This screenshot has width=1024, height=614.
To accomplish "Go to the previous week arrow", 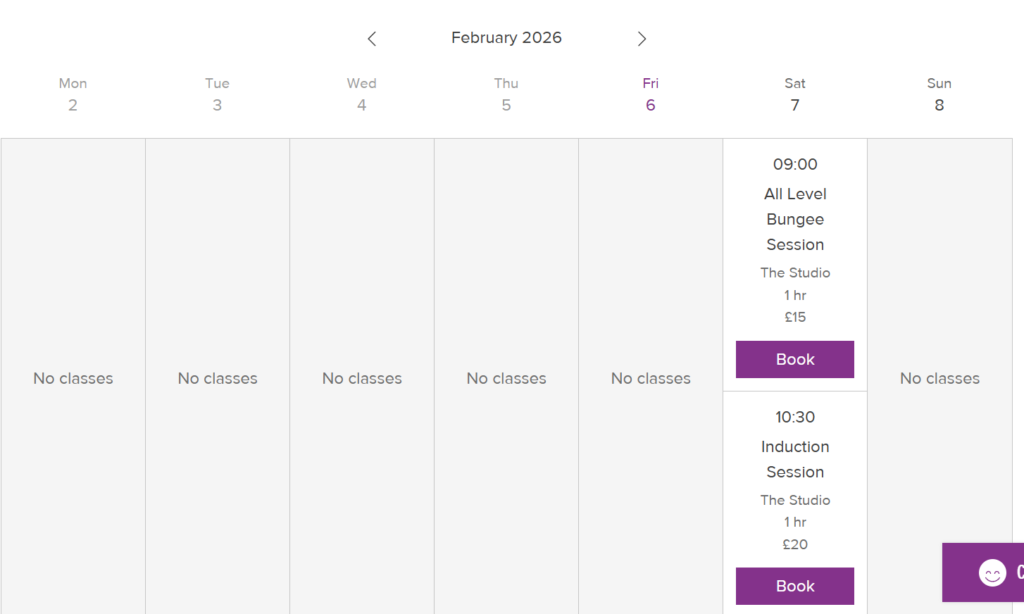I will click(372, 39).
